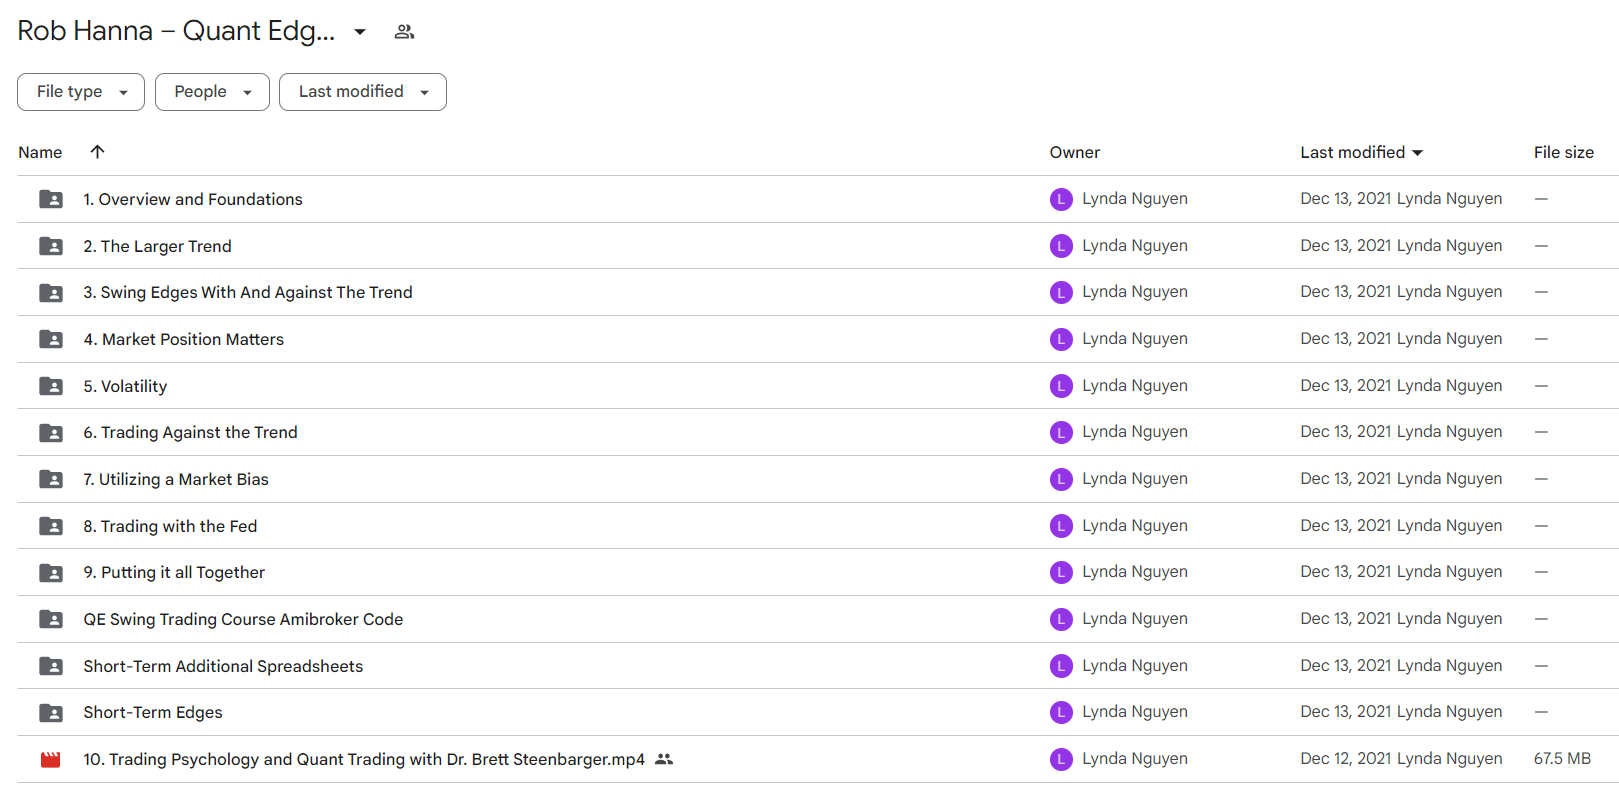
Task: Click folder icon for Short-Term Edges
Action: (x=51, y=713)
